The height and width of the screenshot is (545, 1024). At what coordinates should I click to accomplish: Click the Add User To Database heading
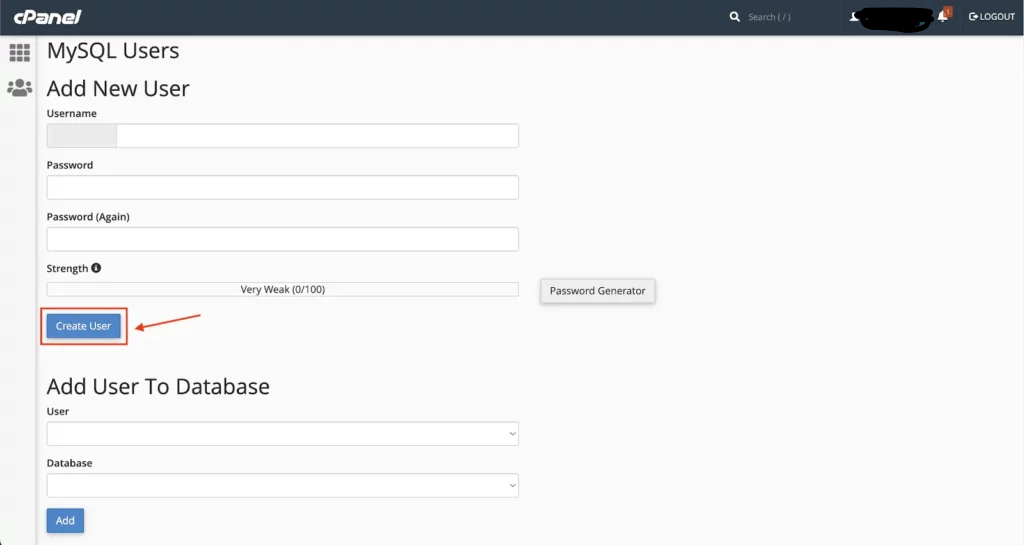158,386
